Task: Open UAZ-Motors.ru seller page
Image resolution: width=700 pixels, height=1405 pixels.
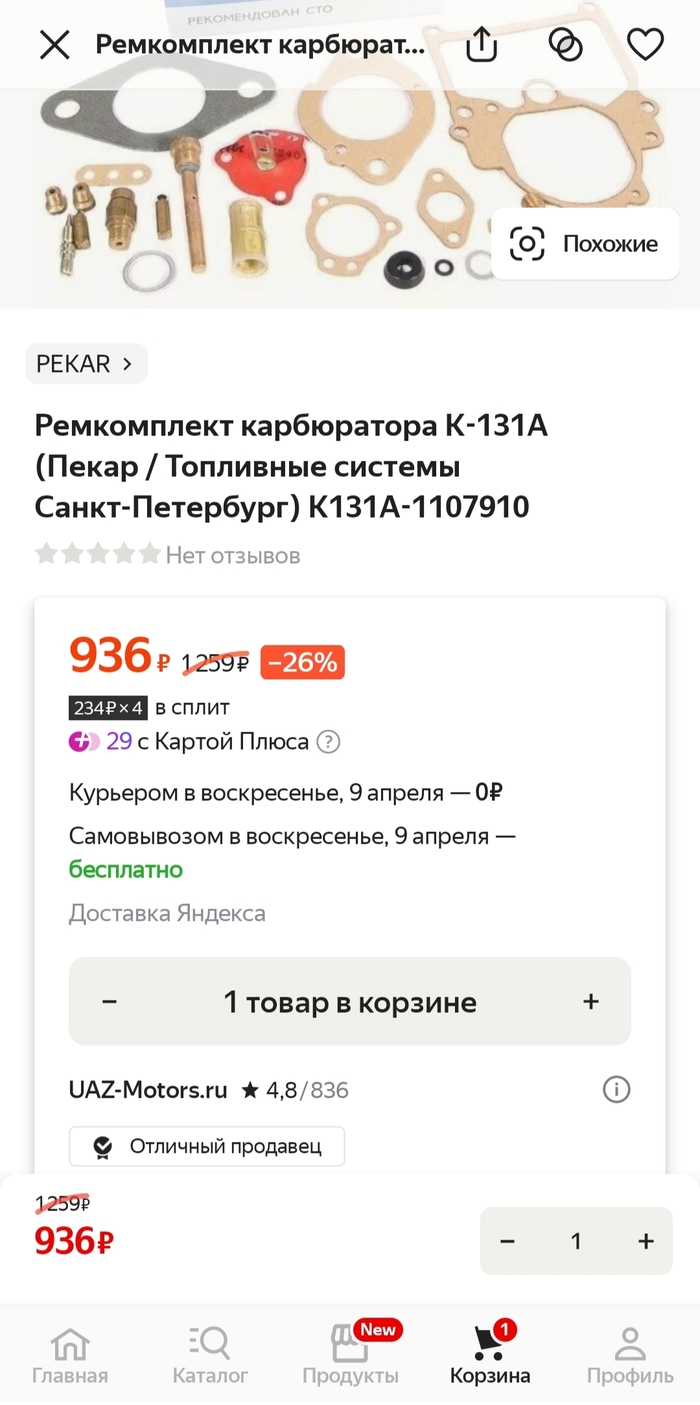Action: (148, 1089)
